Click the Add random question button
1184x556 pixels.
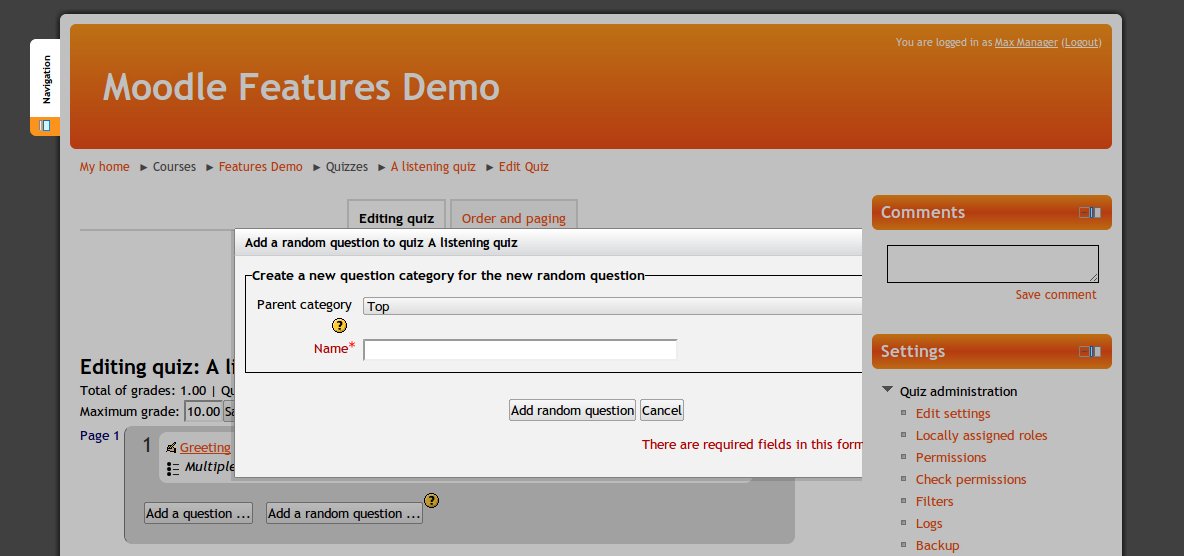572,410
